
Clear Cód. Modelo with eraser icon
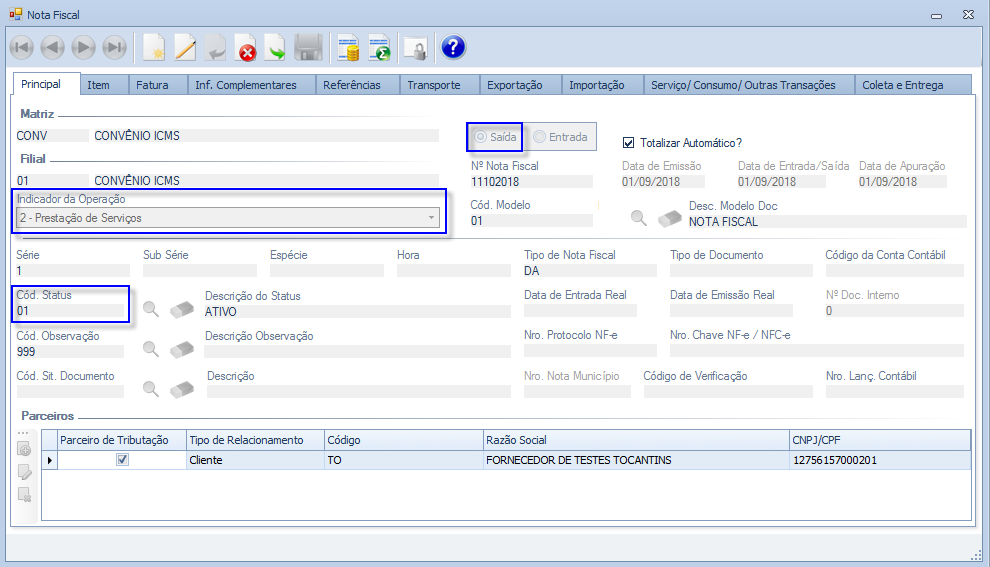coord(670,218)
